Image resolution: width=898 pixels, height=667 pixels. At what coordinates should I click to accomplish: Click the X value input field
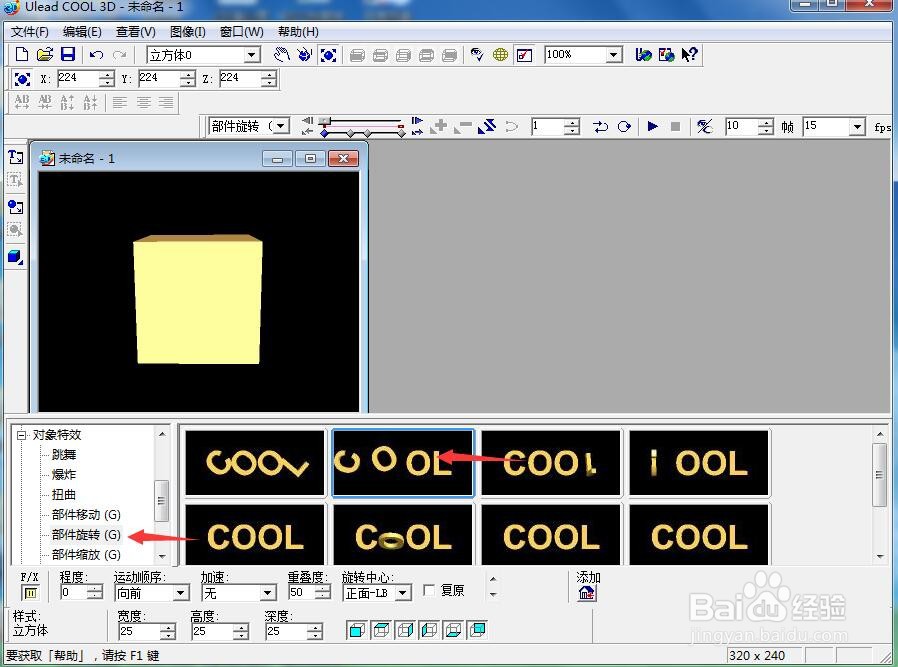(x=79, y=78)
